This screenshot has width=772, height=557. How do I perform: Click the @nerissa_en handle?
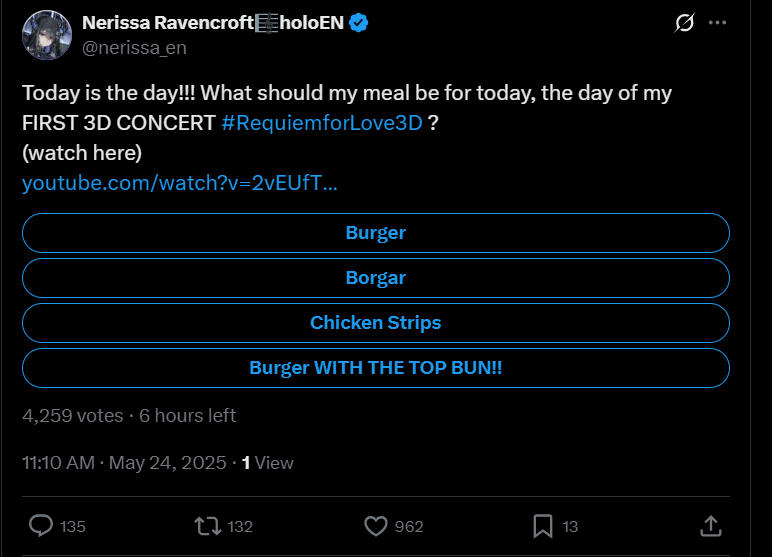tap(134, 47)
